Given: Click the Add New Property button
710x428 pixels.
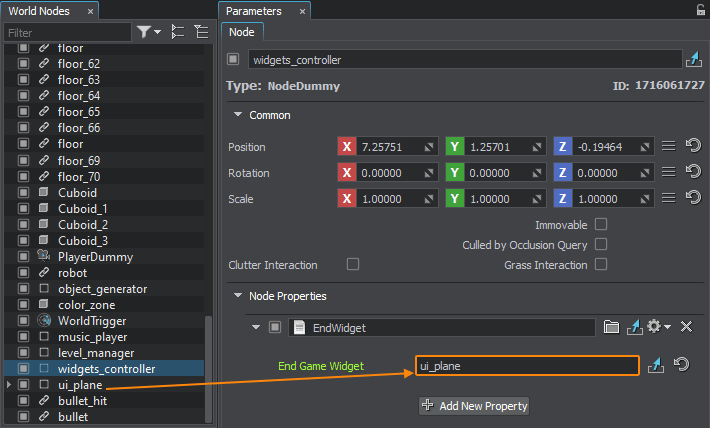Looking at the screenshot, I should coord(474,406).
